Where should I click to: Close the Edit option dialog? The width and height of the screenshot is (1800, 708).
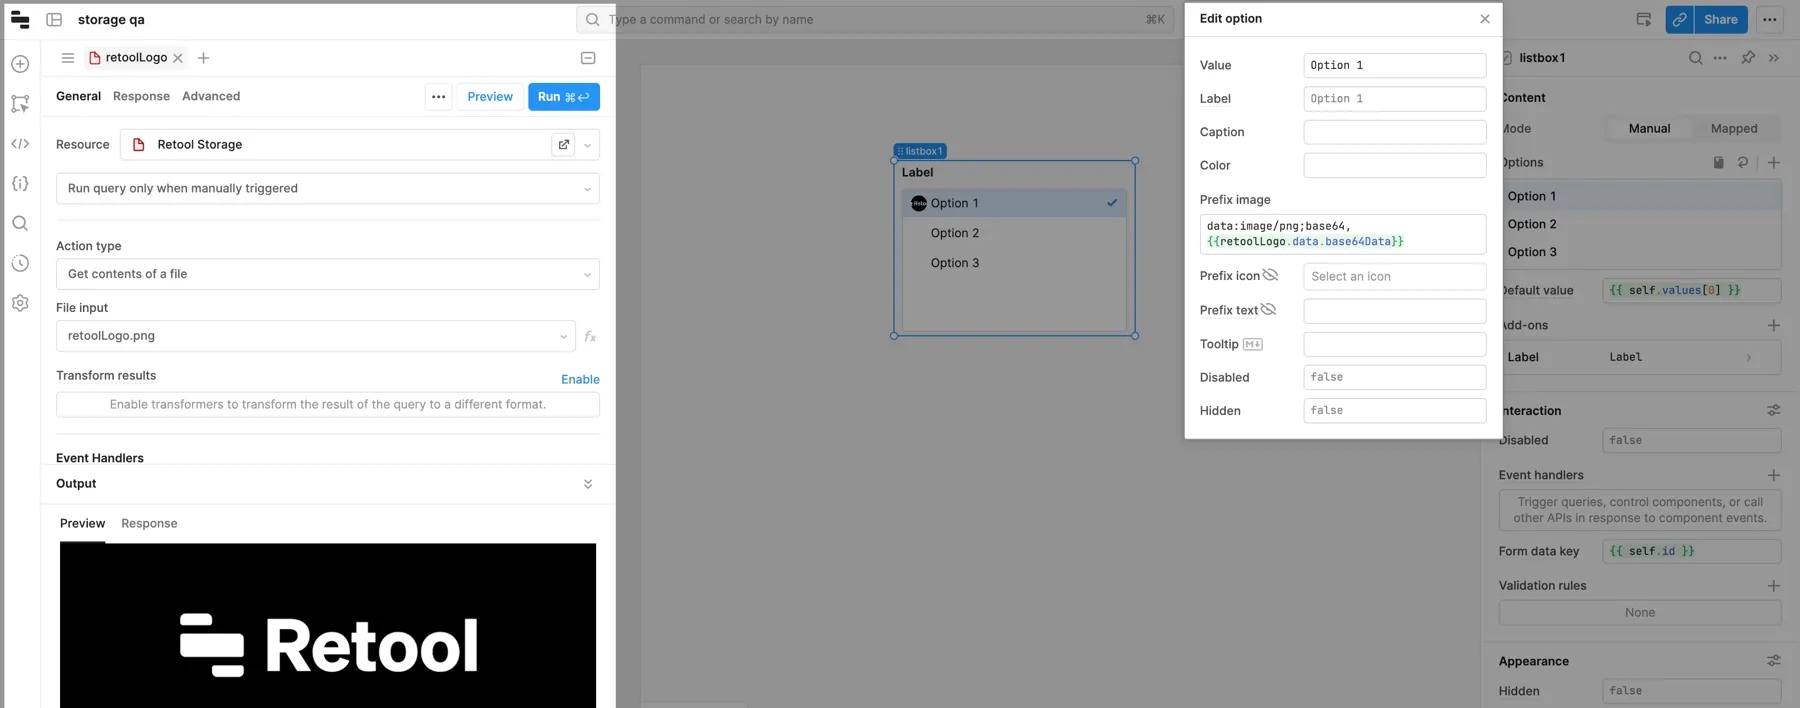[1485, 19]
